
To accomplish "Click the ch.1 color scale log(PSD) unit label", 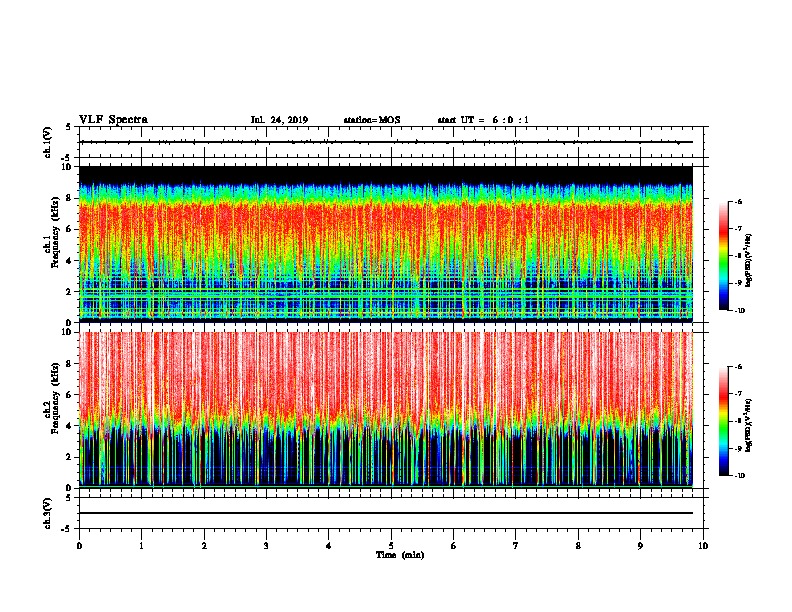I will pyautogui.click(x=749, y=261).
